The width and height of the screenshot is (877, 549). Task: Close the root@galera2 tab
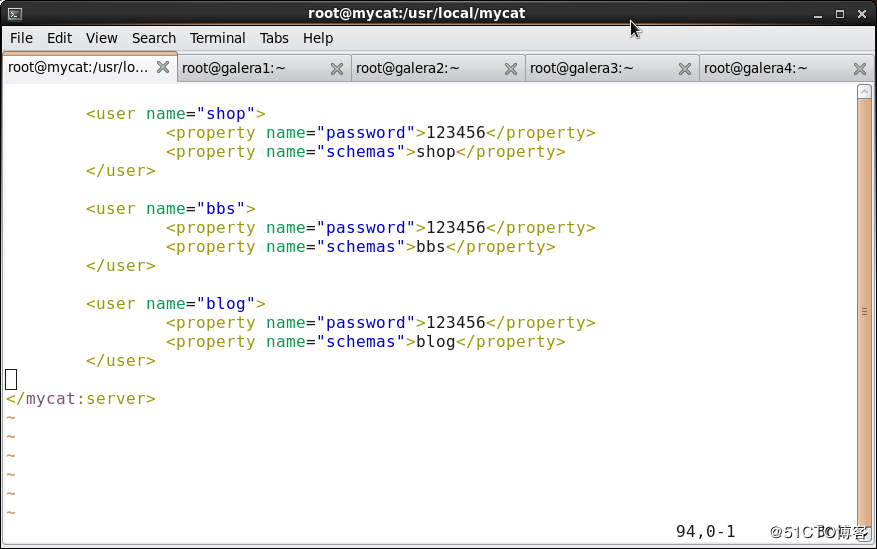(x=511, y=69)
